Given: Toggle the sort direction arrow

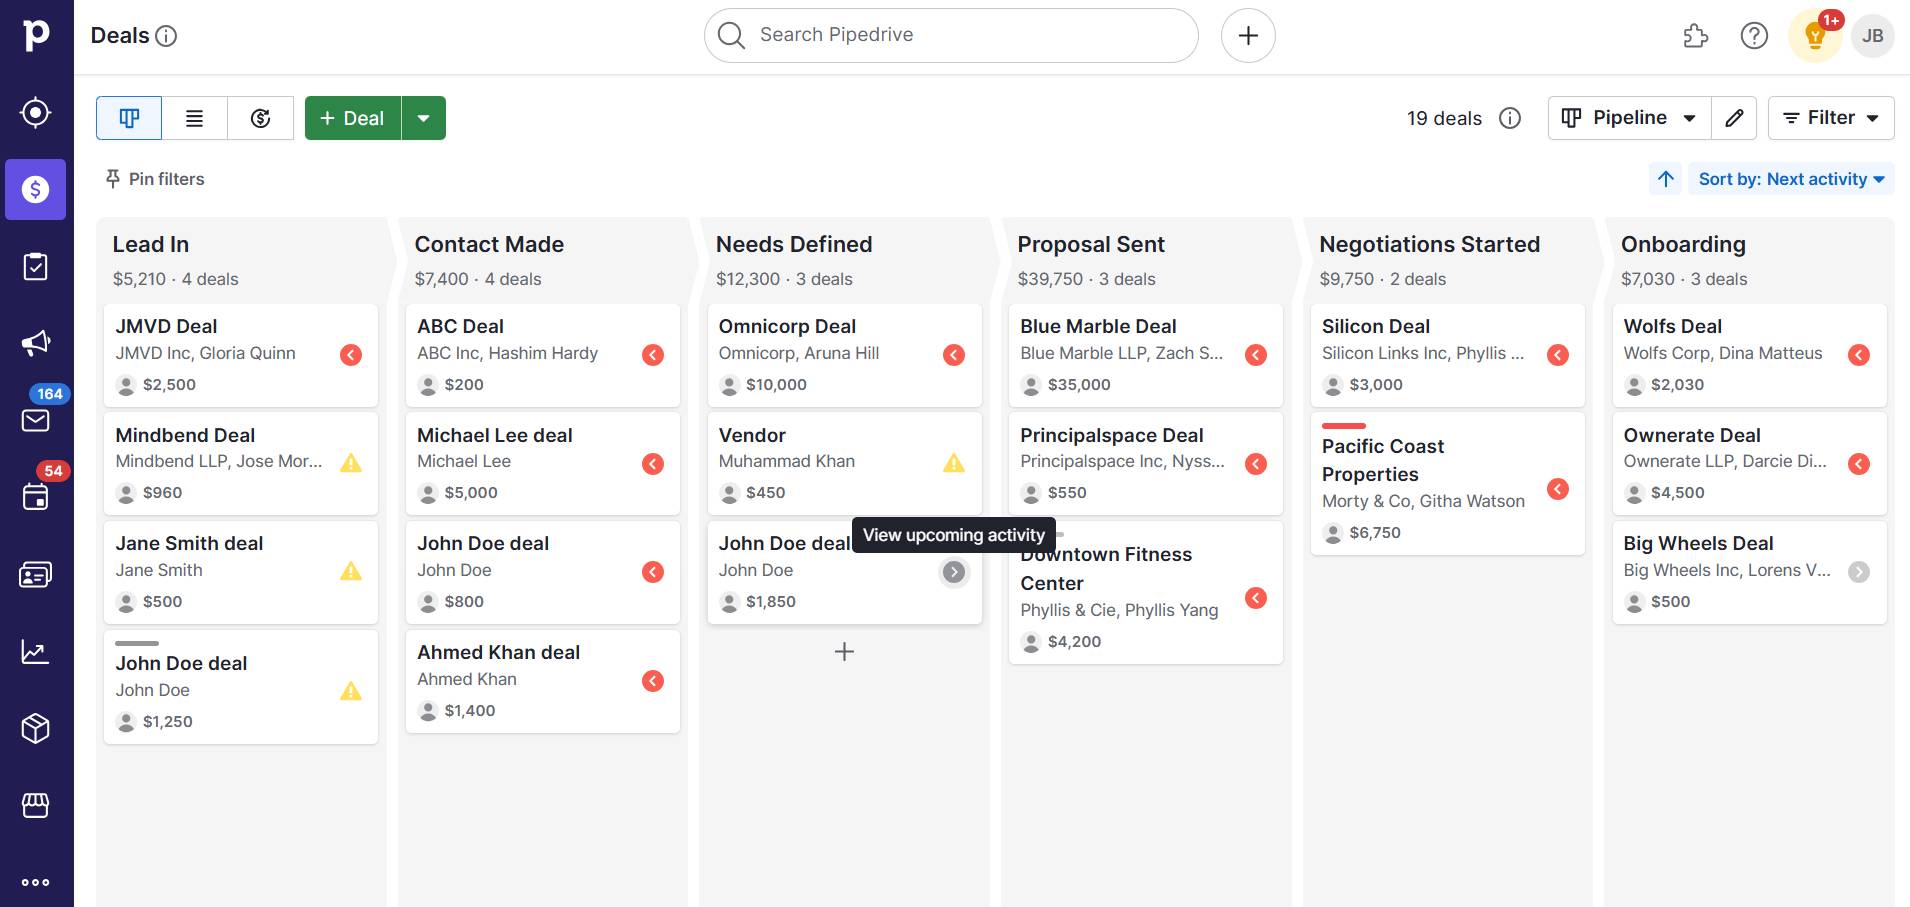Looking at the screenshot, I should point(1664,179).
